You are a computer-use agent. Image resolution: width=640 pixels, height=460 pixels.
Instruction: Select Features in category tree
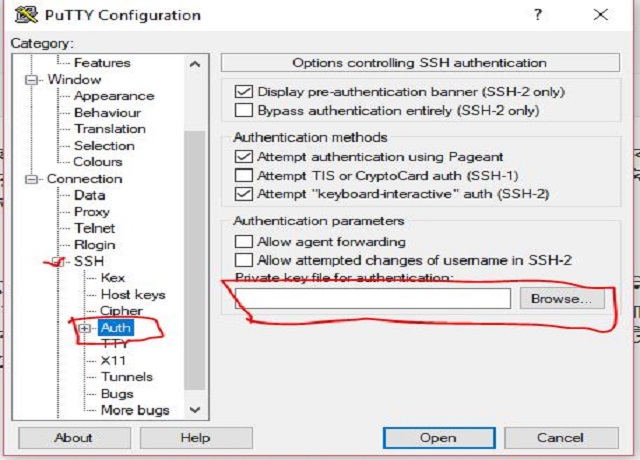pos(102,63)
